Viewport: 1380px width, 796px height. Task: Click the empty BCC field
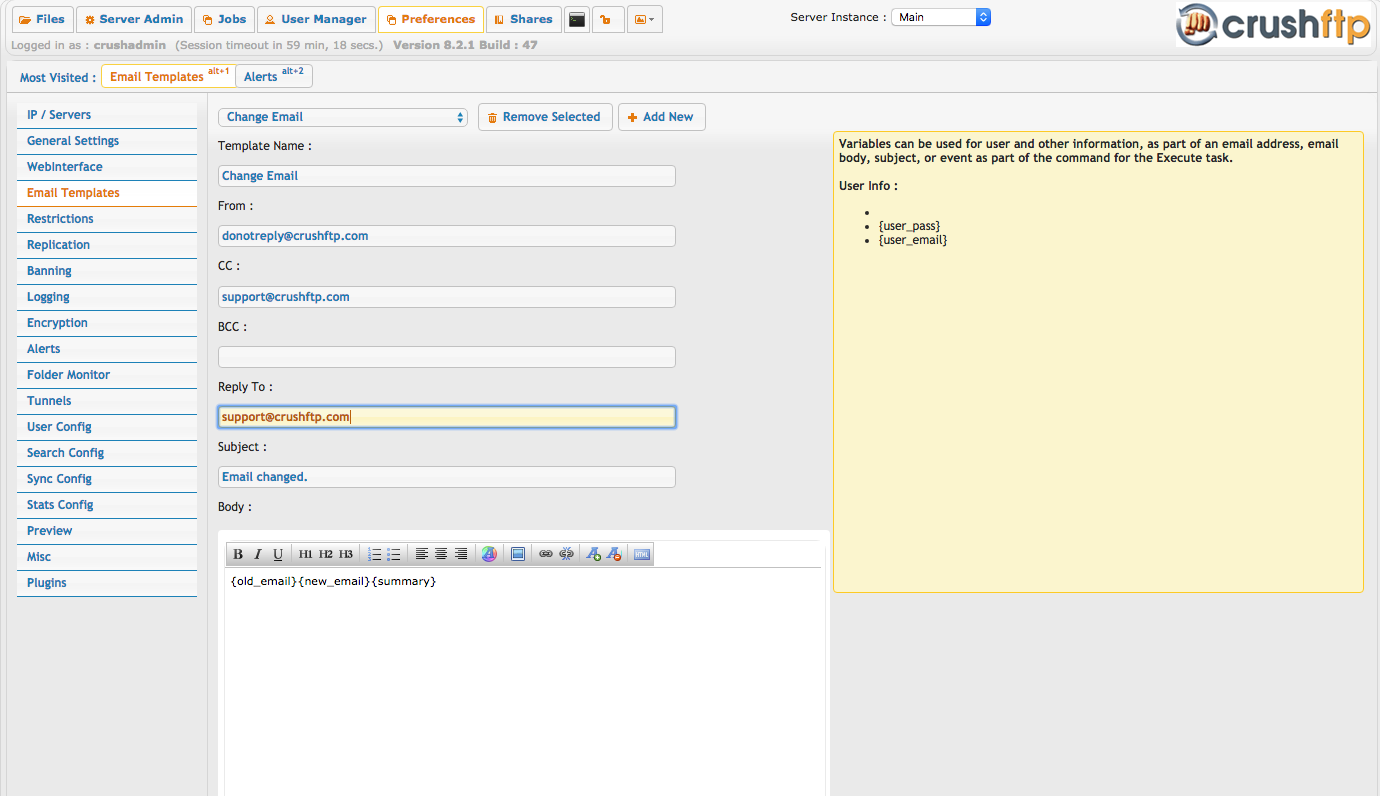coord(447,357)
